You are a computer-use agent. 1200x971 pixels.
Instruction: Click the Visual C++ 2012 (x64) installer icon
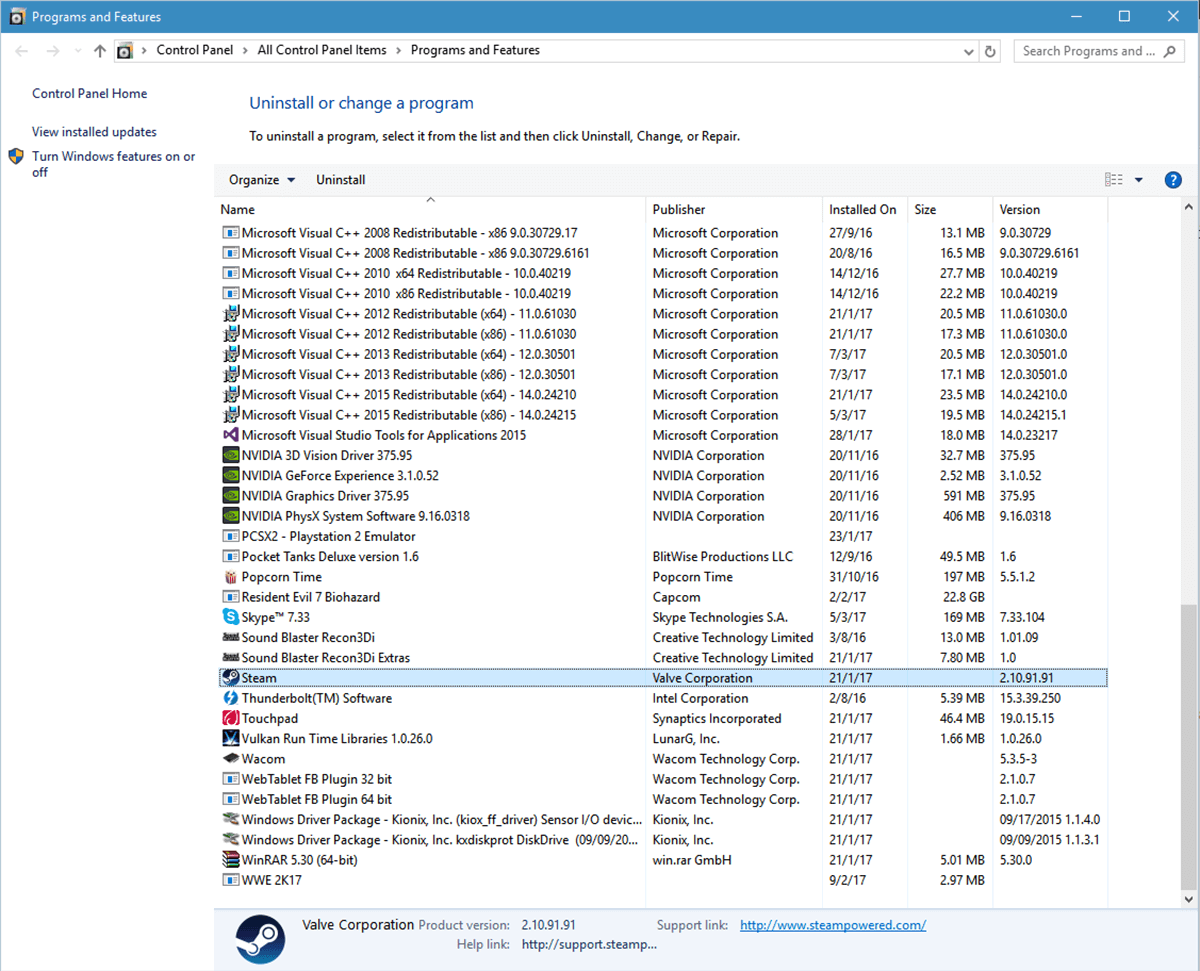click(231, 314)
